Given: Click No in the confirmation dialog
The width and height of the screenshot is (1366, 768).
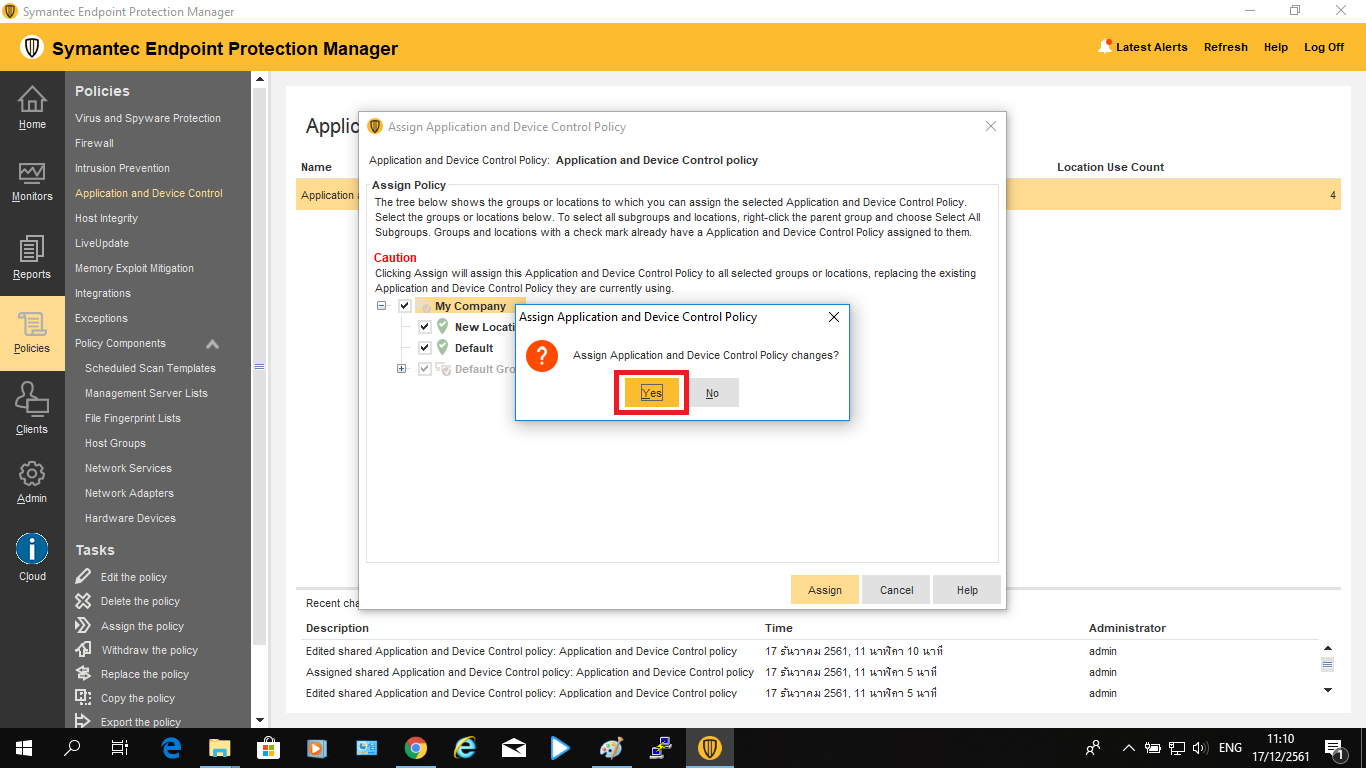Looking at the screenshot, I should point(712,393).
